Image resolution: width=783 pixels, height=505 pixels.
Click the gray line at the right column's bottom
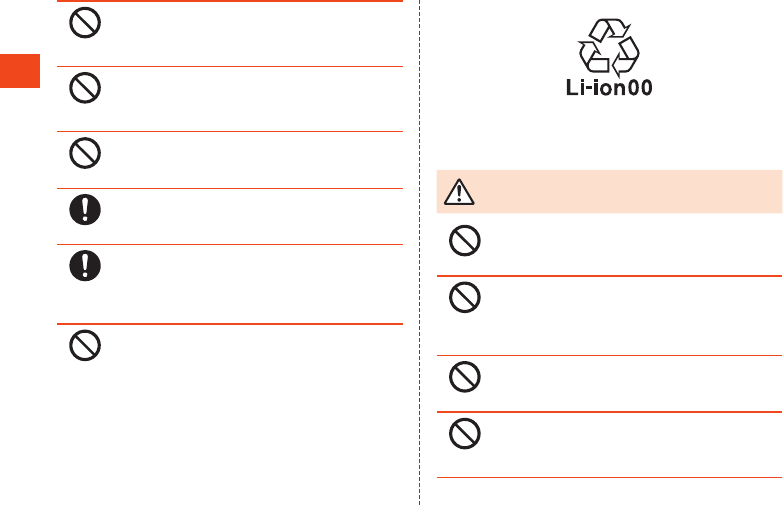pyautogui.click(x=609, y=477)
